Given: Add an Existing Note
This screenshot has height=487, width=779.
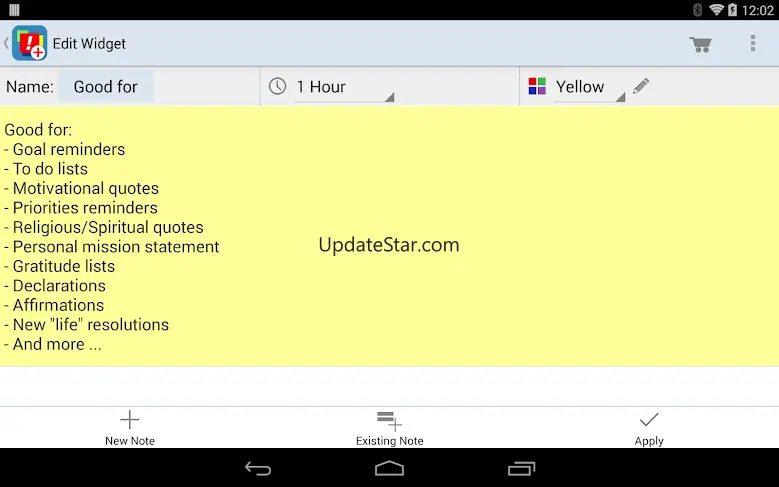Looking at the screenshot, I should pos(390,428).
